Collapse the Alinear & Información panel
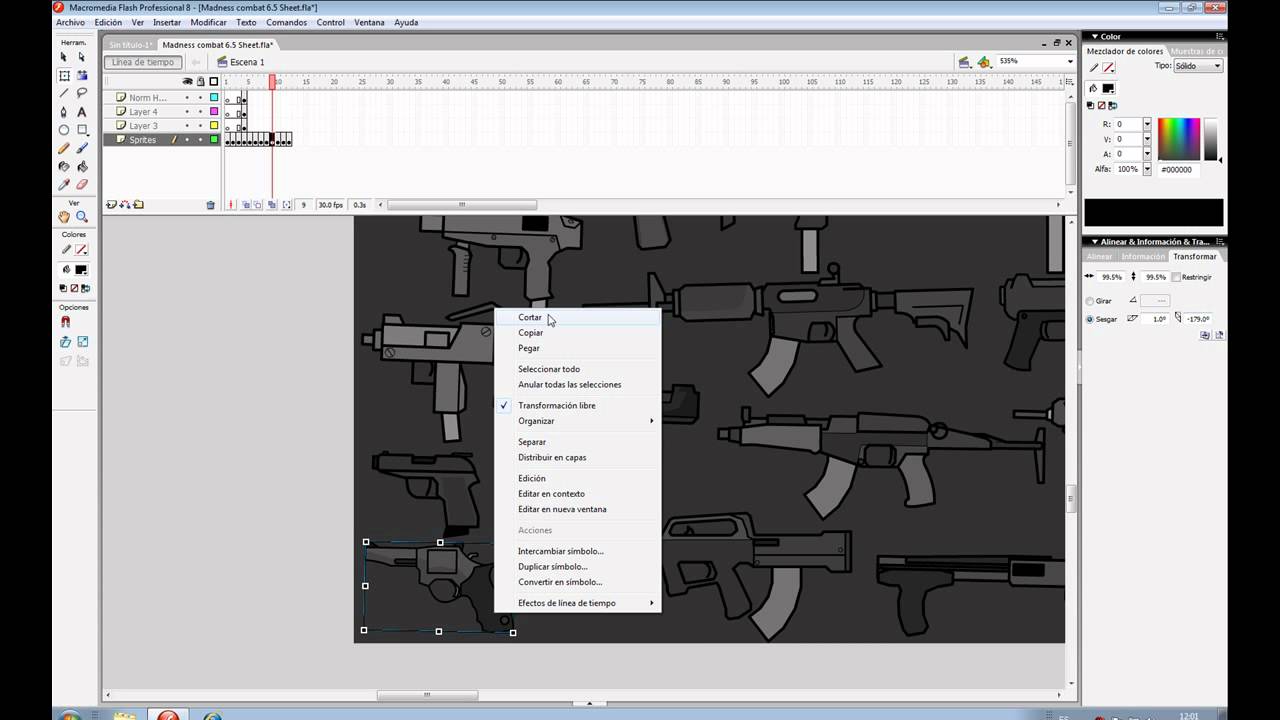Image resolution: width=1280 pixels, height=720 pixels. coord(1095,242)
